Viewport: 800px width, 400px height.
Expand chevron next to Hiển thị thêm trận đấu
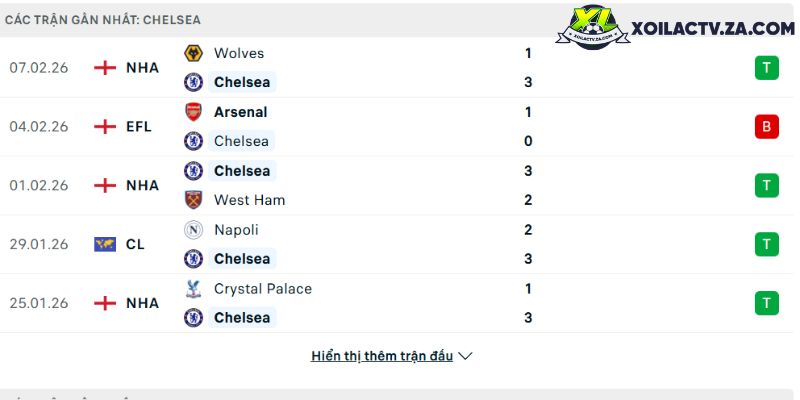coord(465,356)
